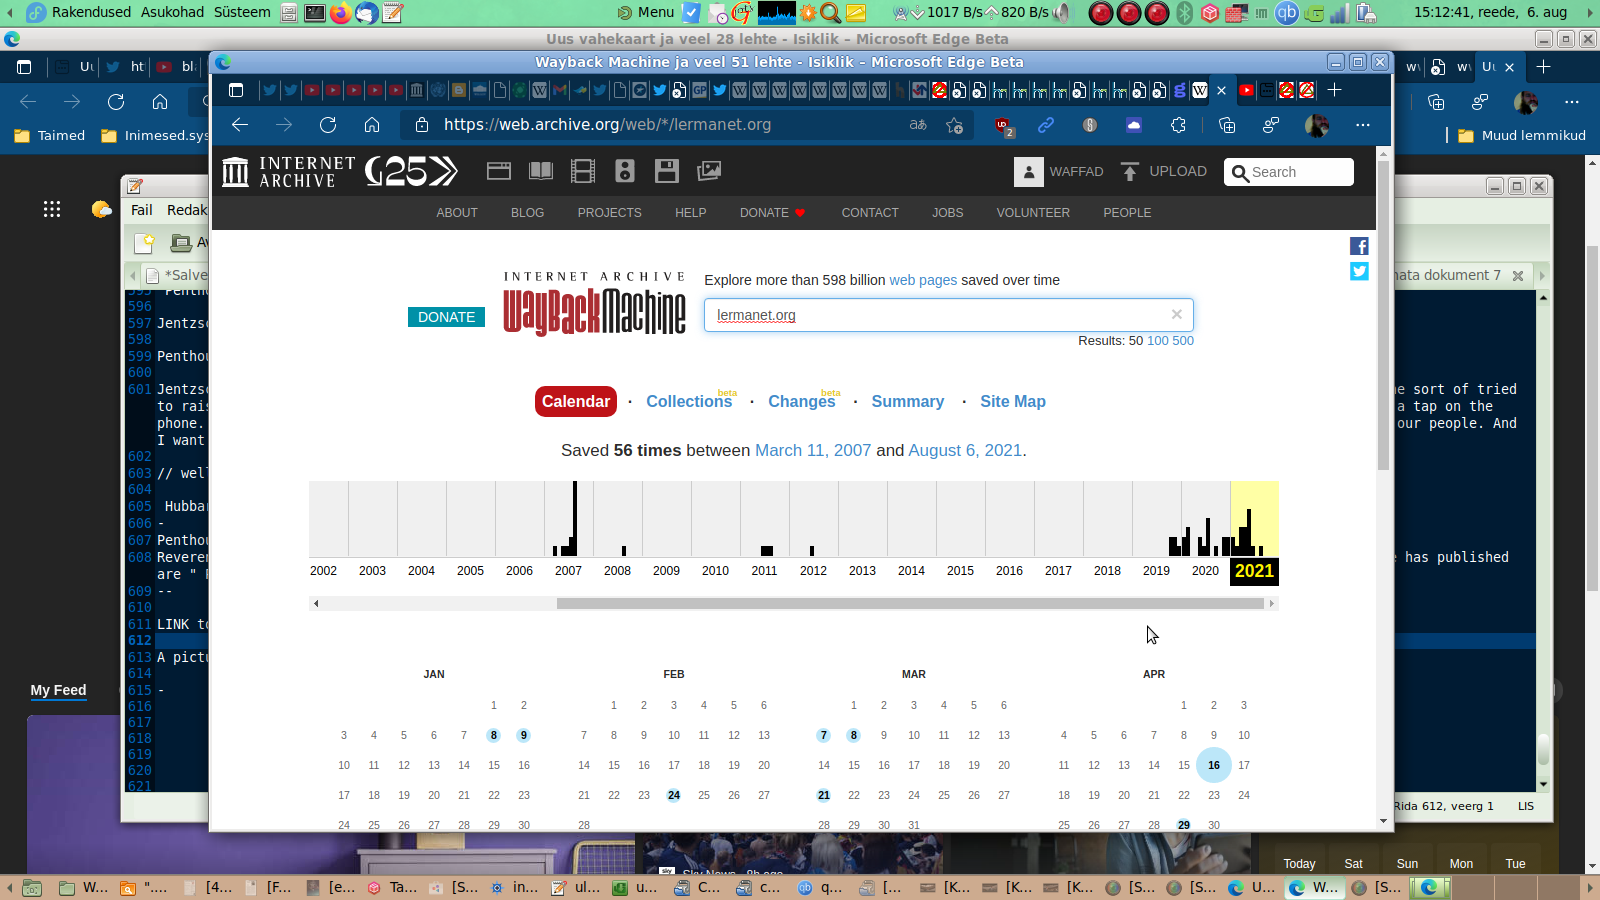Image resolution: width=1600 pixels, height=900 pixels.
Task: Show 100 results
Action: [x=1158, y=341]
